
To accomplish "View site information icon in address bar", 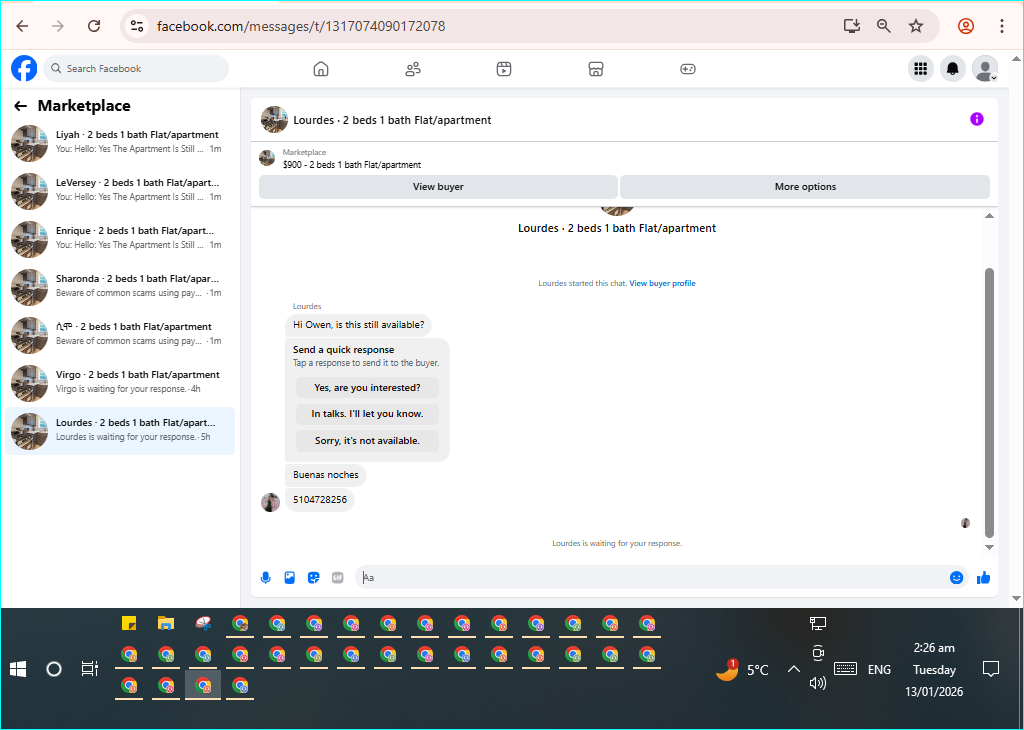I will click(136, 26).
